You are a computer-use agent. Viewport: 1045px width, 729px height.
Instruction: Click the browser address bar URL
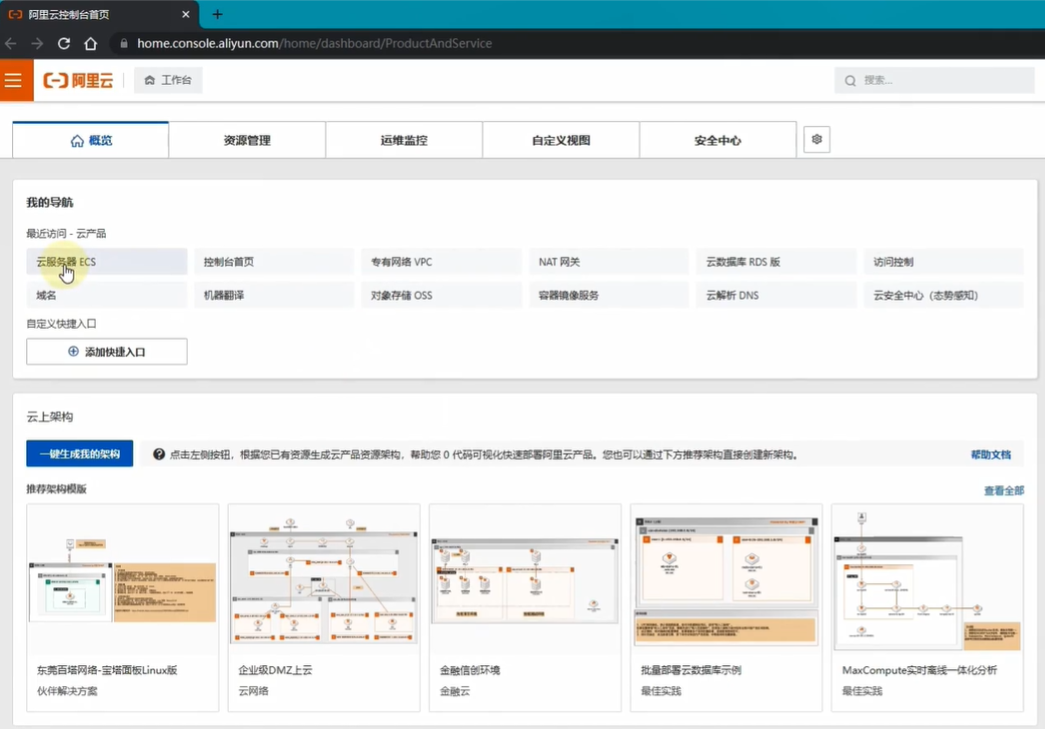pyautogui.click(x=315, y=43)
